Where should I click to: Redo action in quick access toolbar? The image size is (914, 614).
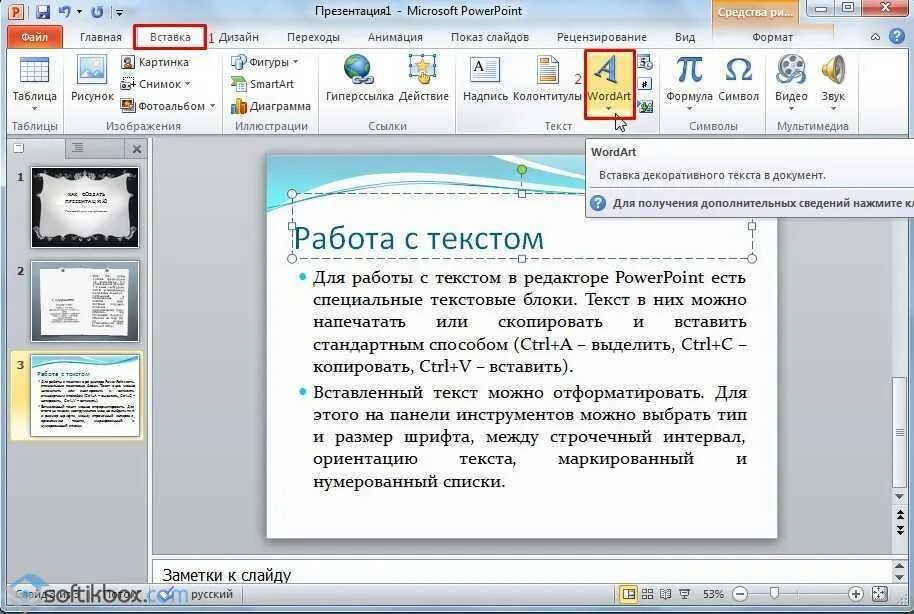97,11
